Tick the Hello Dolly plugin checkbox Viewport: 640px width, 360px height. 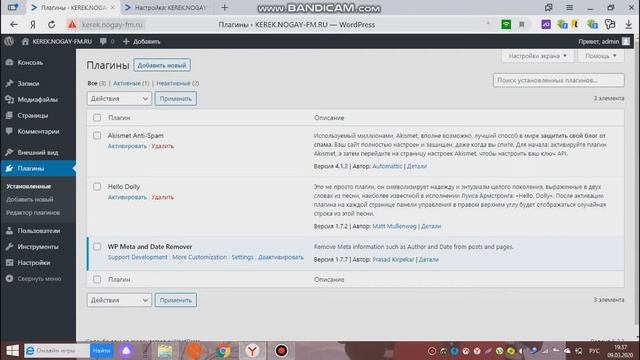[x=97, y=187]
